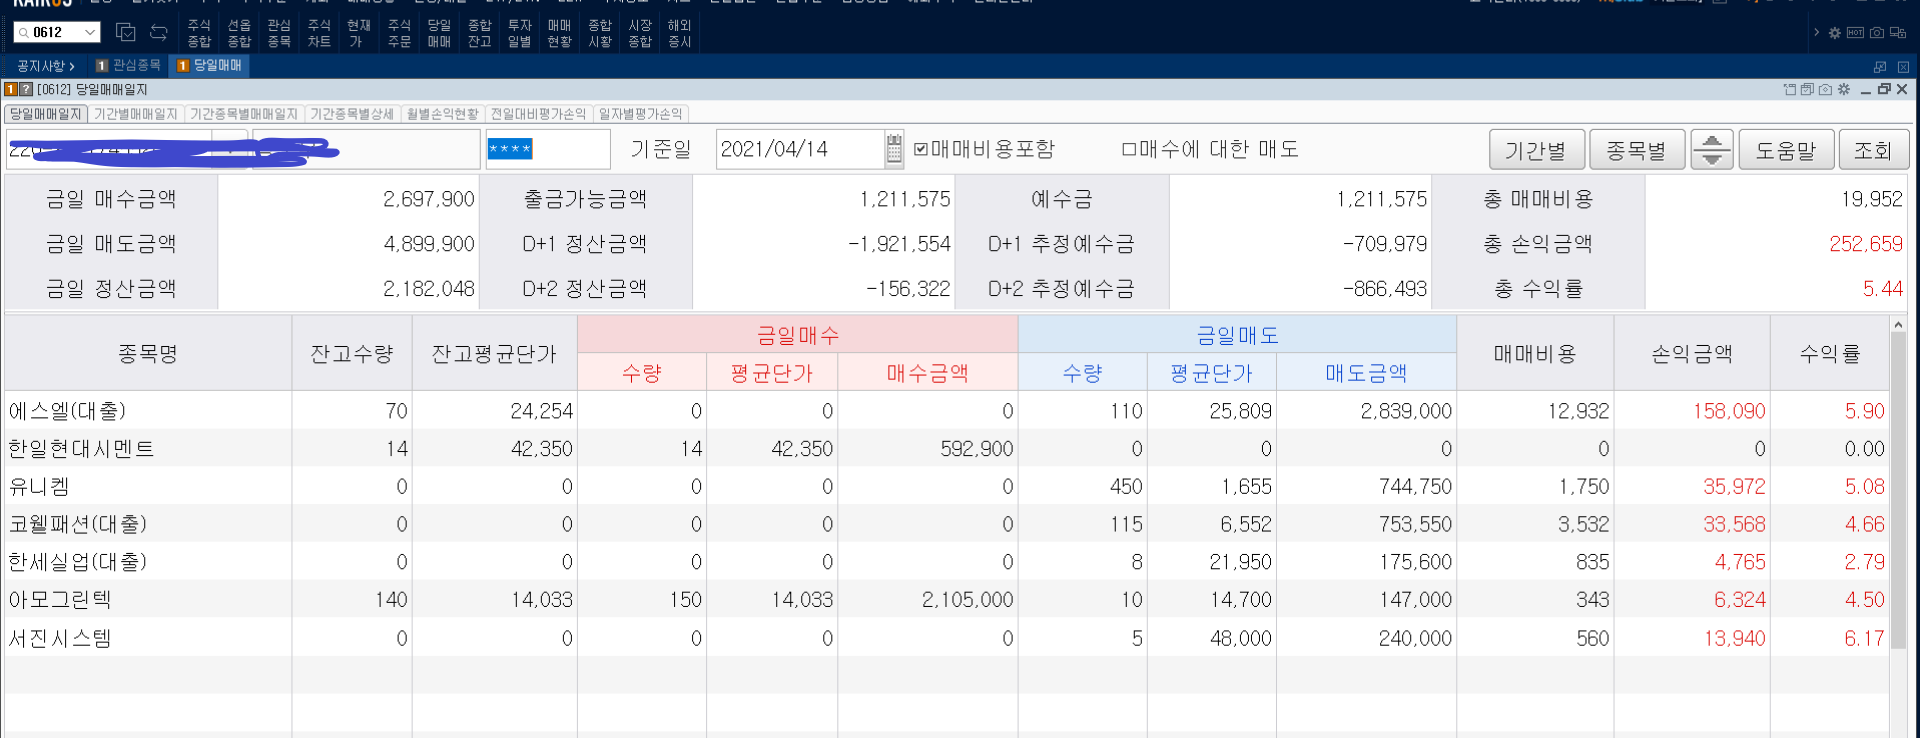Open 도움말 help button

(1786, 150)
